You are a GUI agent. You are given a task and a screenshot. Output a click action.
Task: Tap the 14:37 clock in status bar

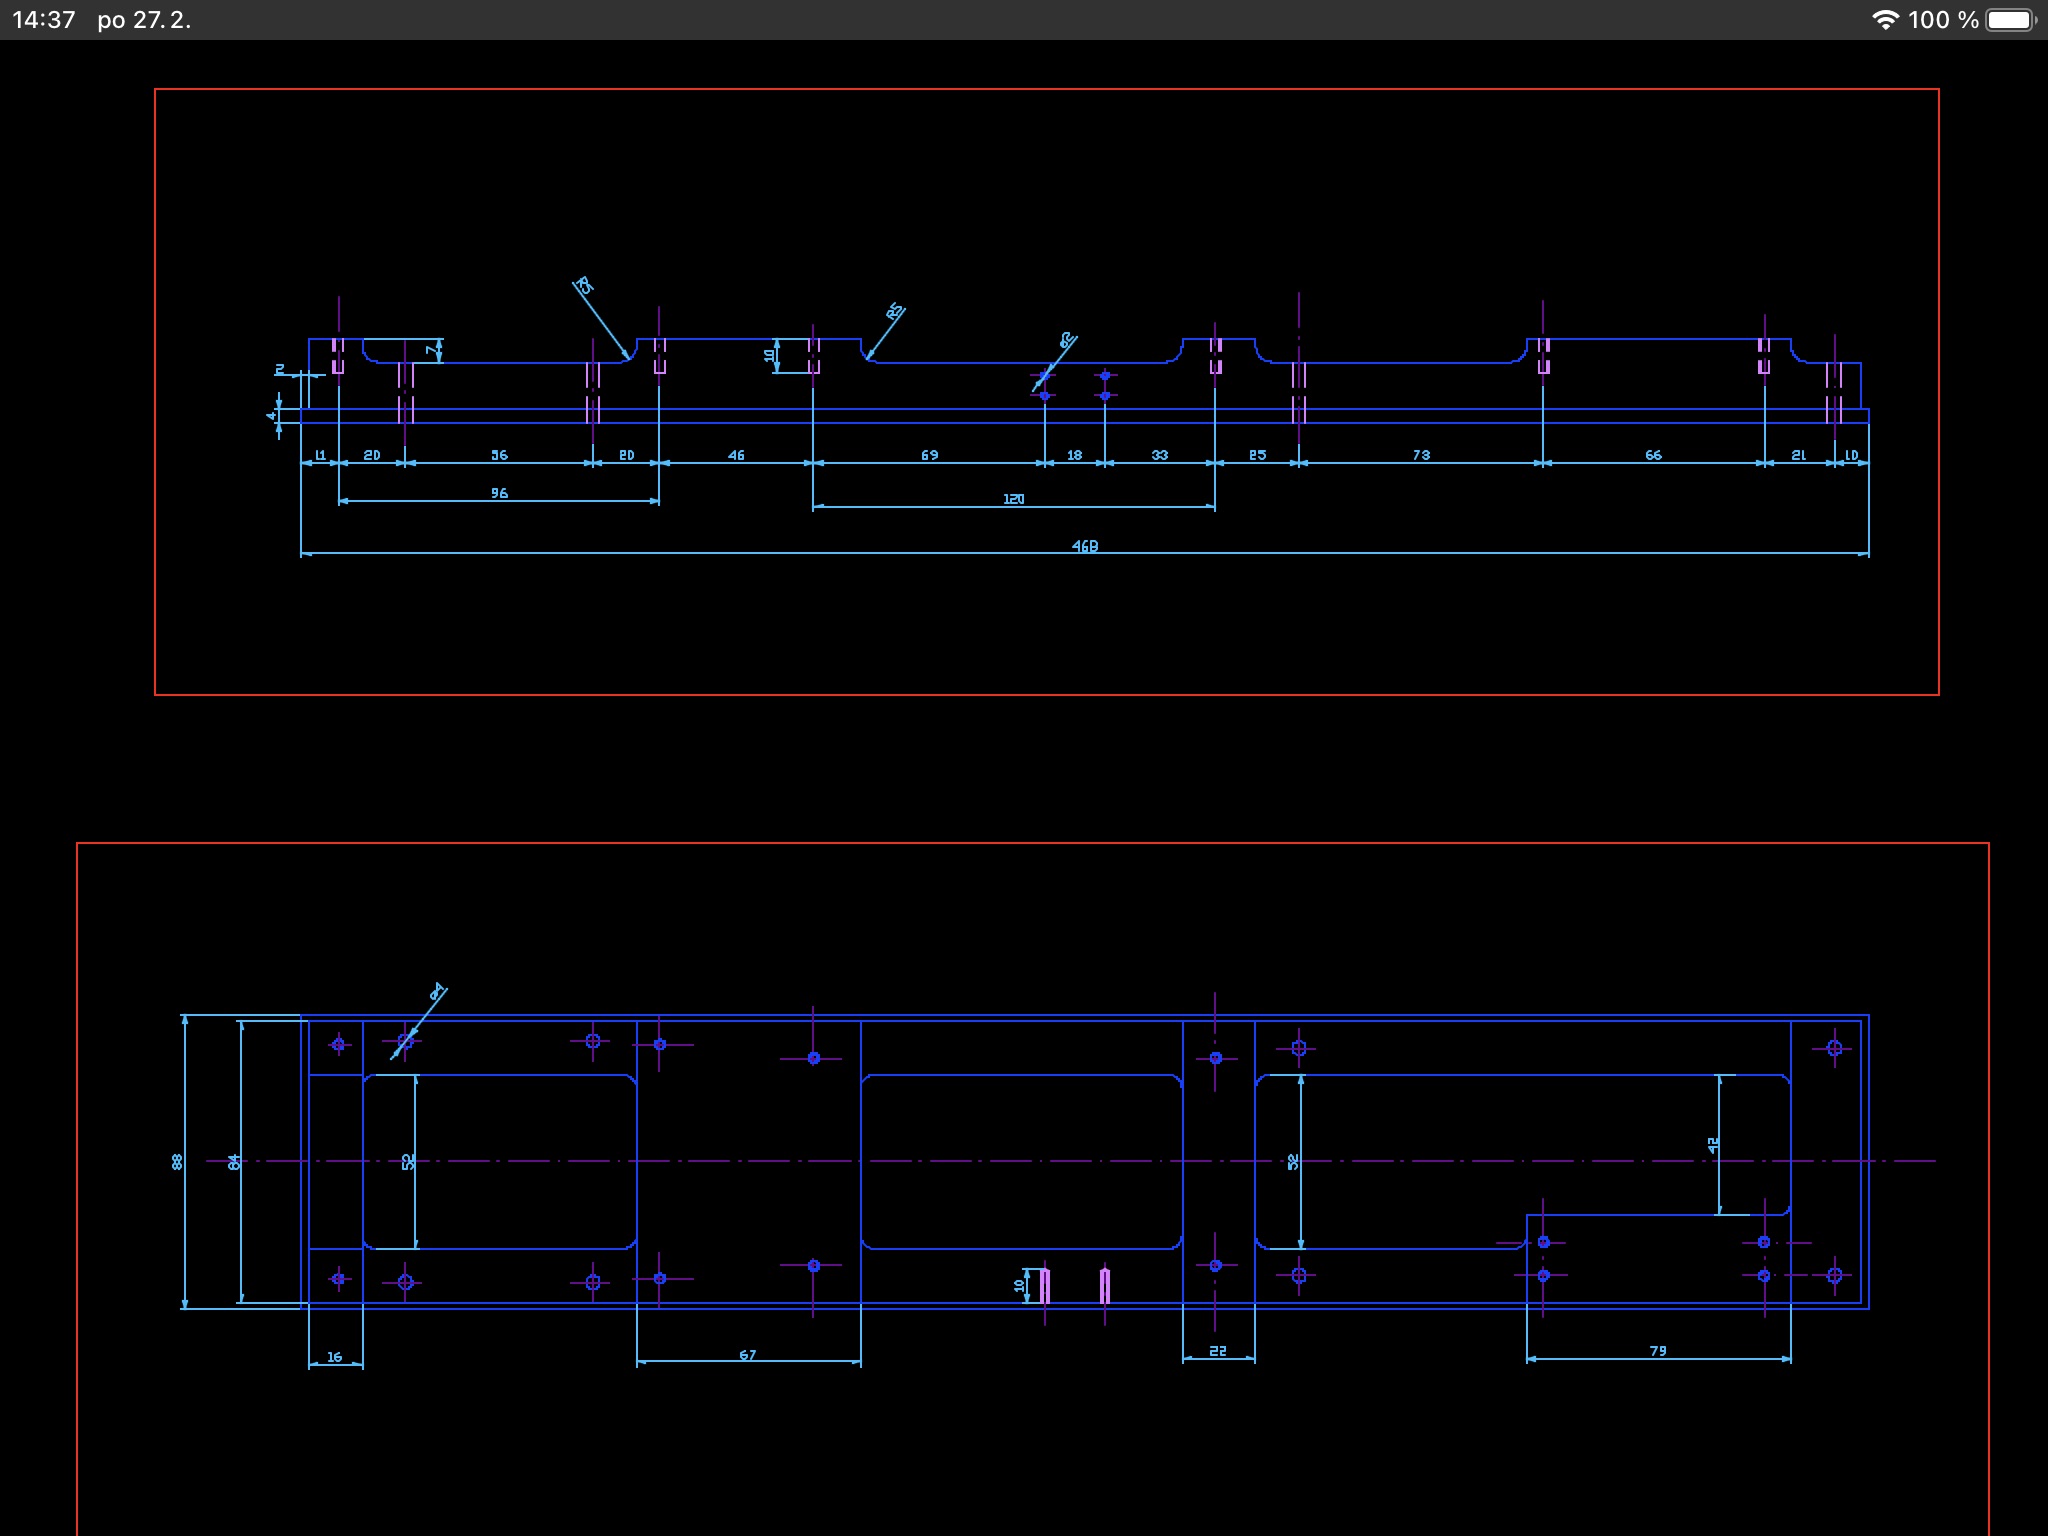coord(44,20)
